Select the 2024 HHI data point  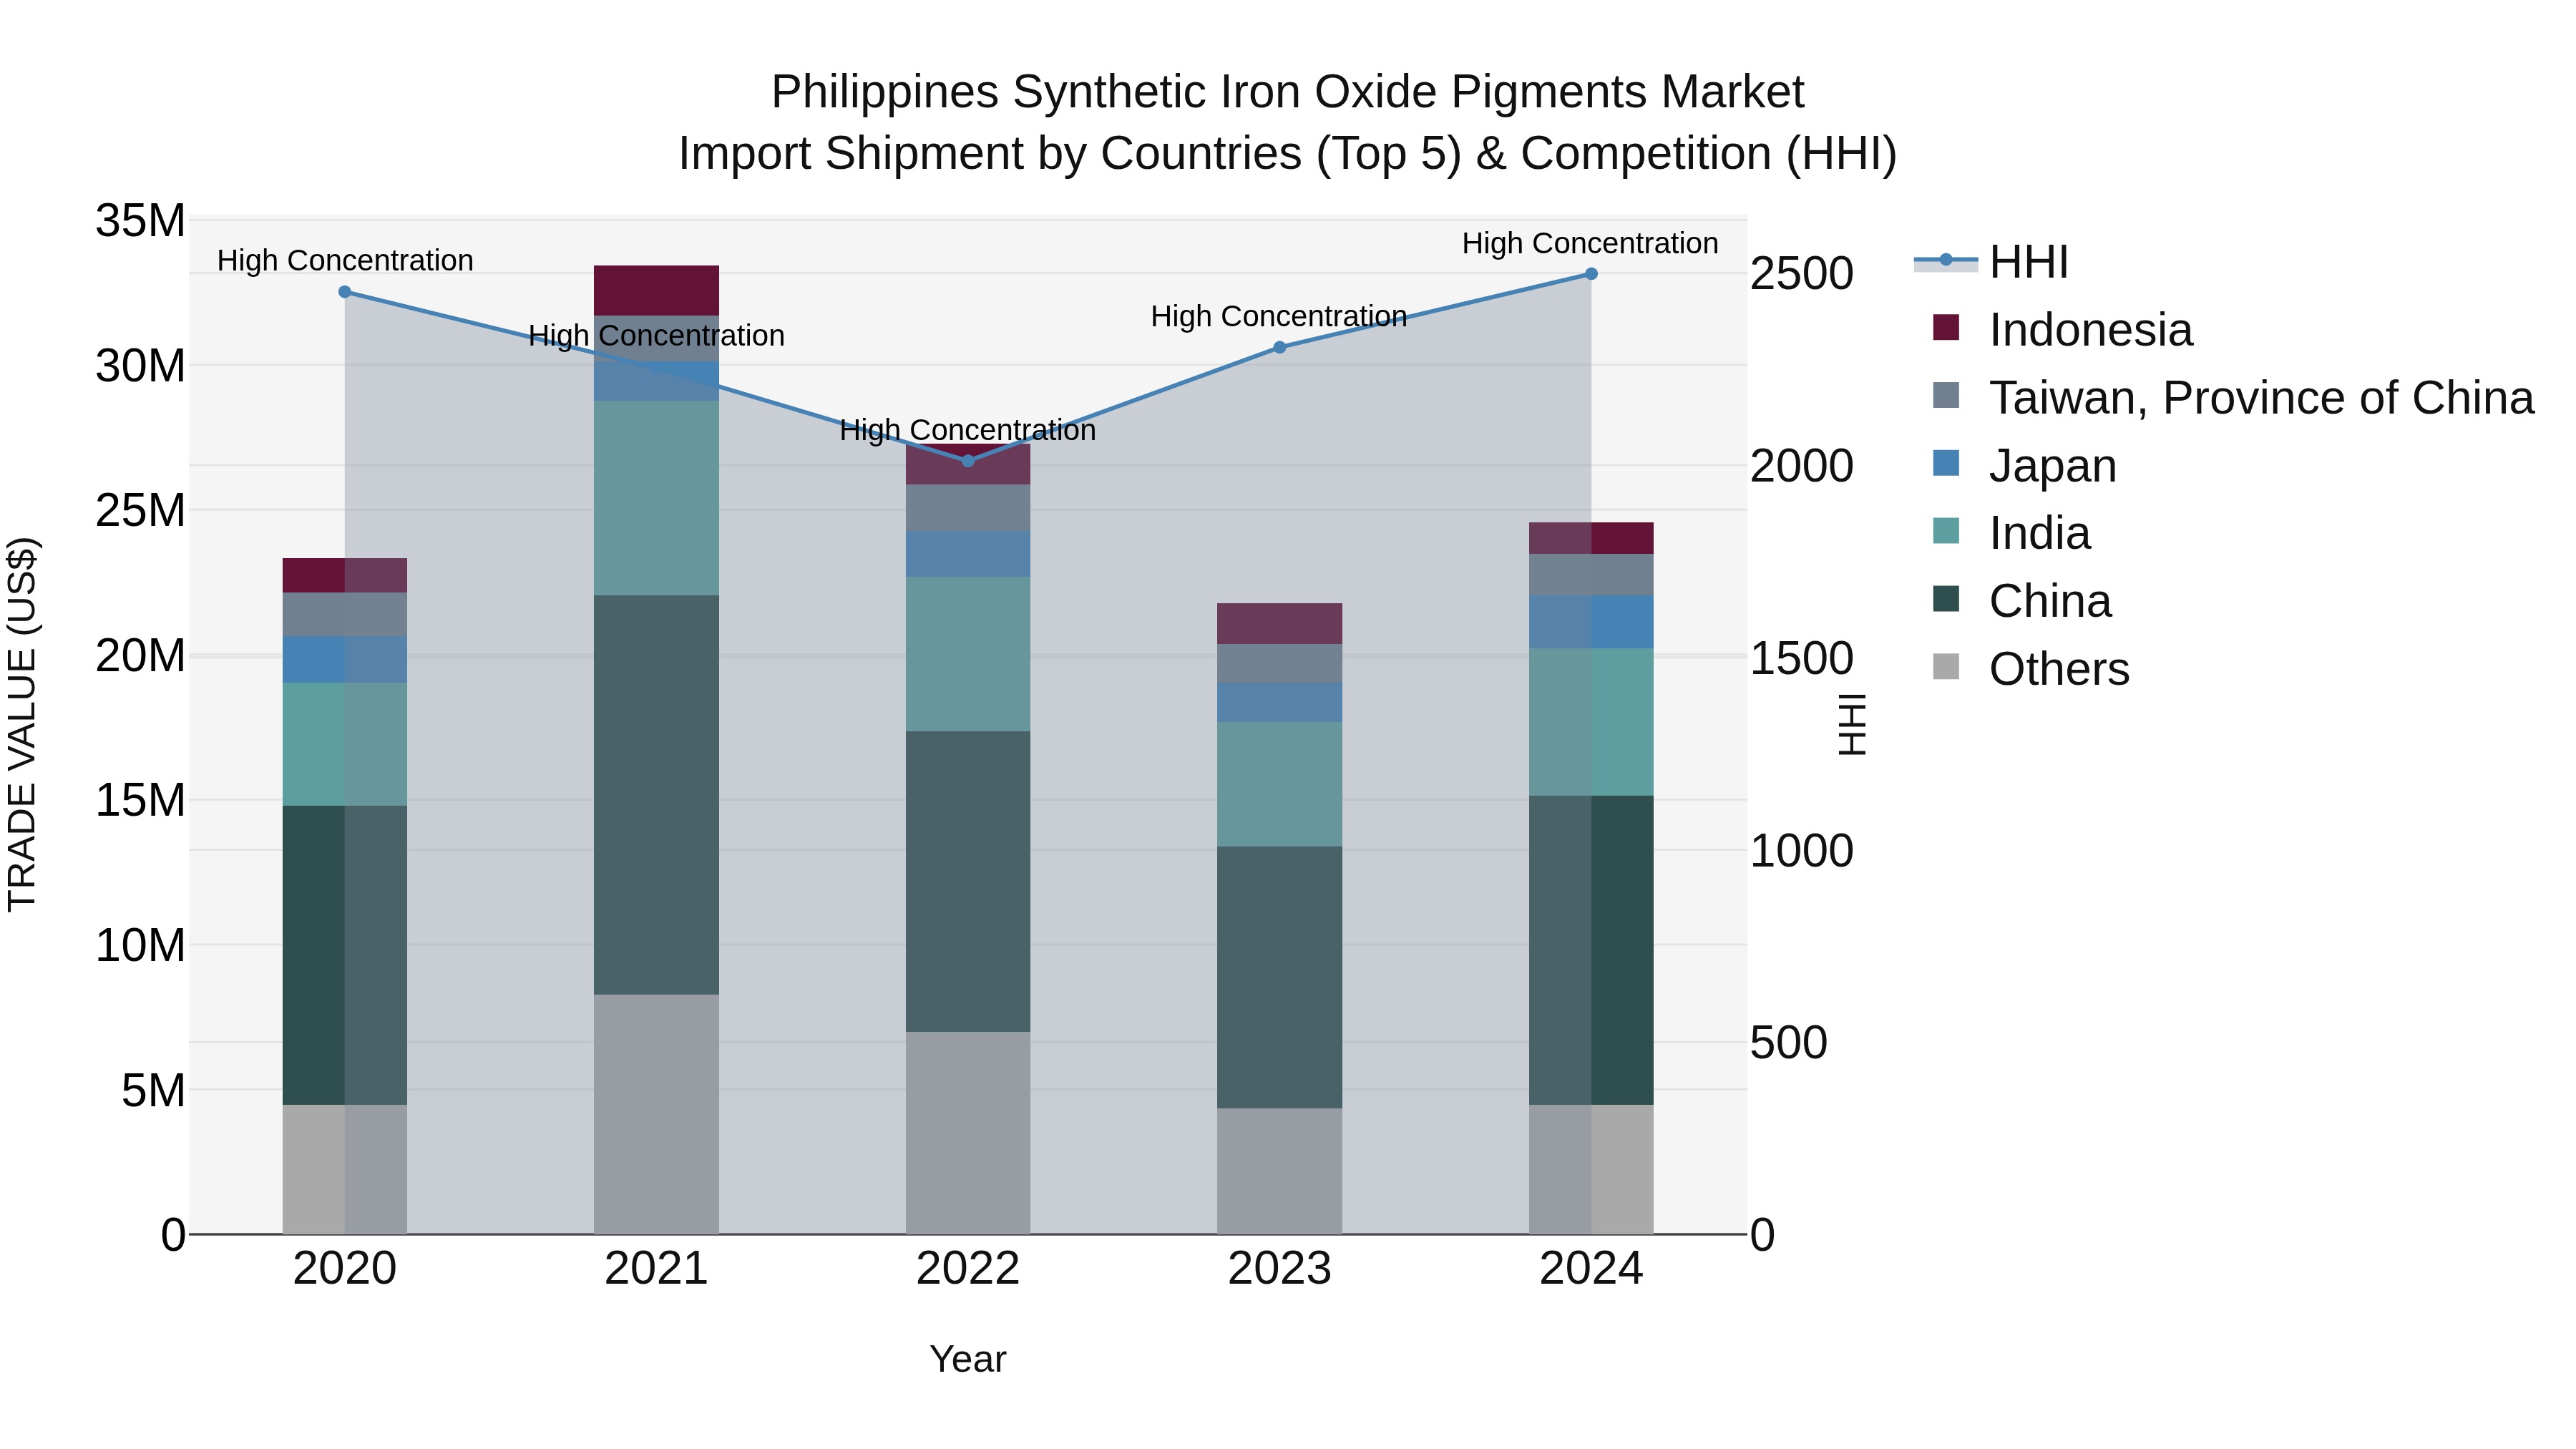tap(1591, 274)
